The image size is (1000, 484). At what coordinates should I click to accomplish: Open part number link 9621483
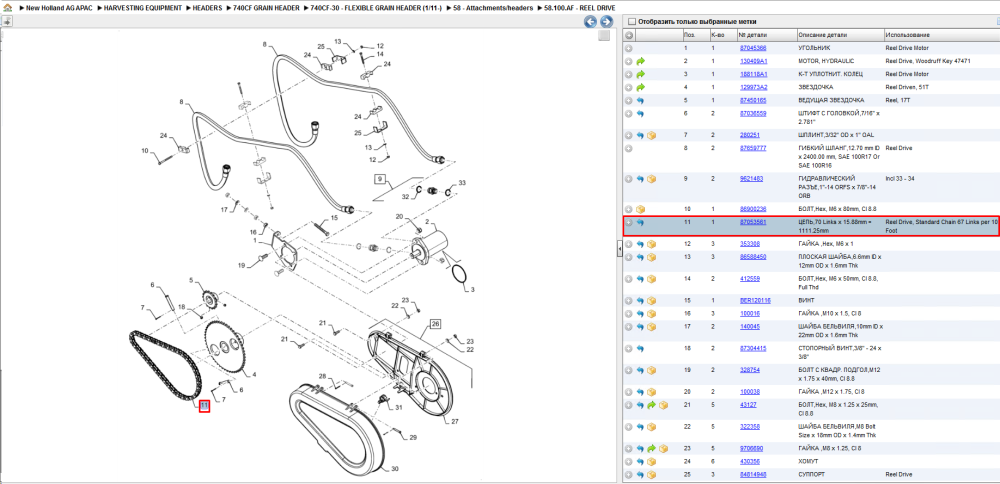click(x=751, y=179)
